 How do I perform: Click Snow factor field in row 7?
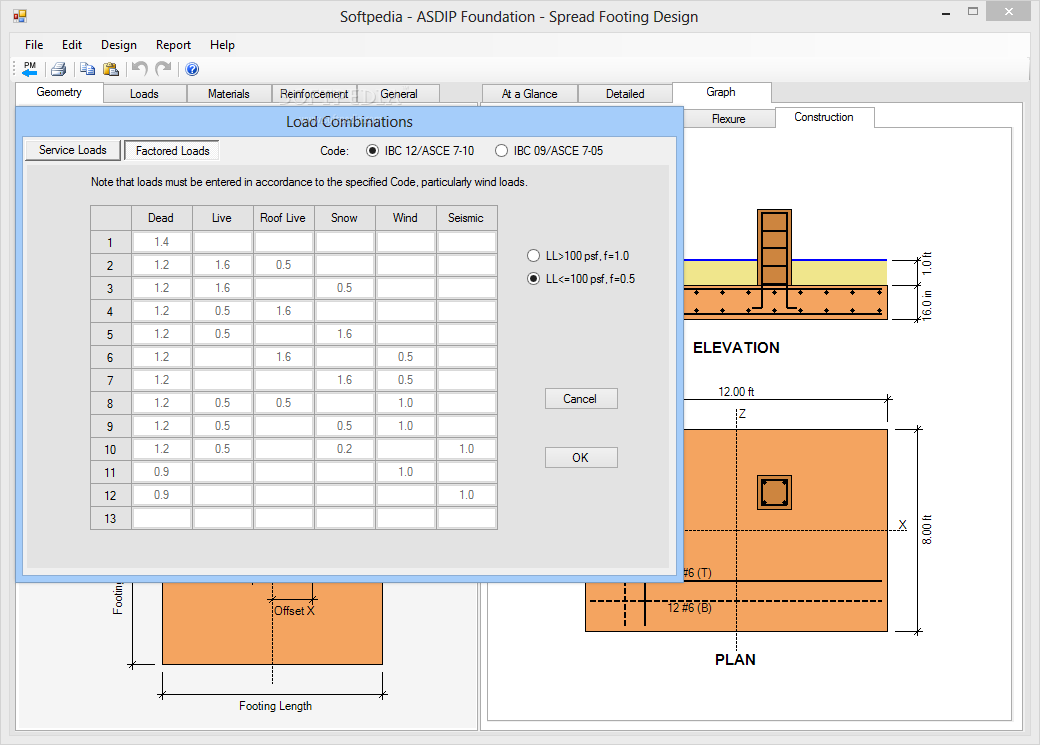click(345, 380)
